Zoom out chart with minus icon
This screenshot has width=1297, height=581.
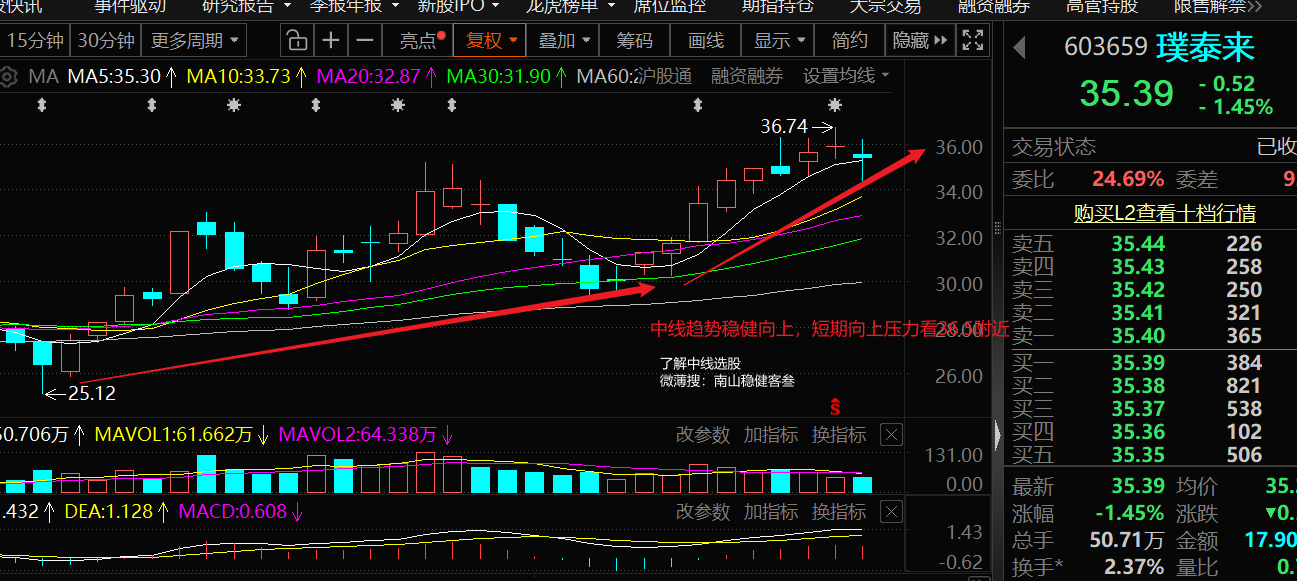click(365, 41)
